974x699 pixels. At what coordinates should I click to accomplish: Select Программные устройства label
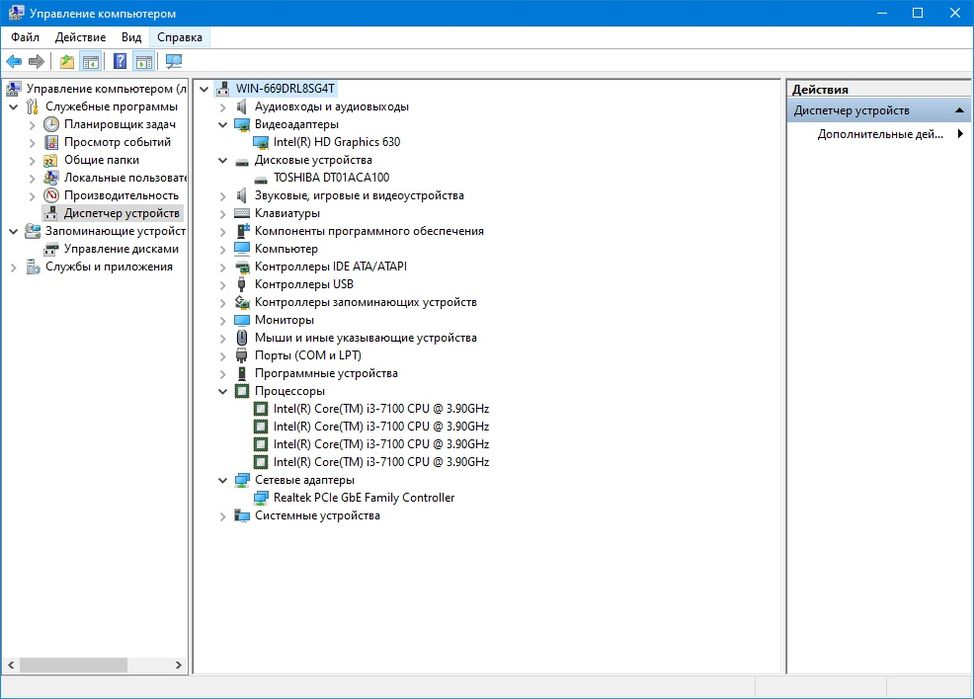coord(326,373)
